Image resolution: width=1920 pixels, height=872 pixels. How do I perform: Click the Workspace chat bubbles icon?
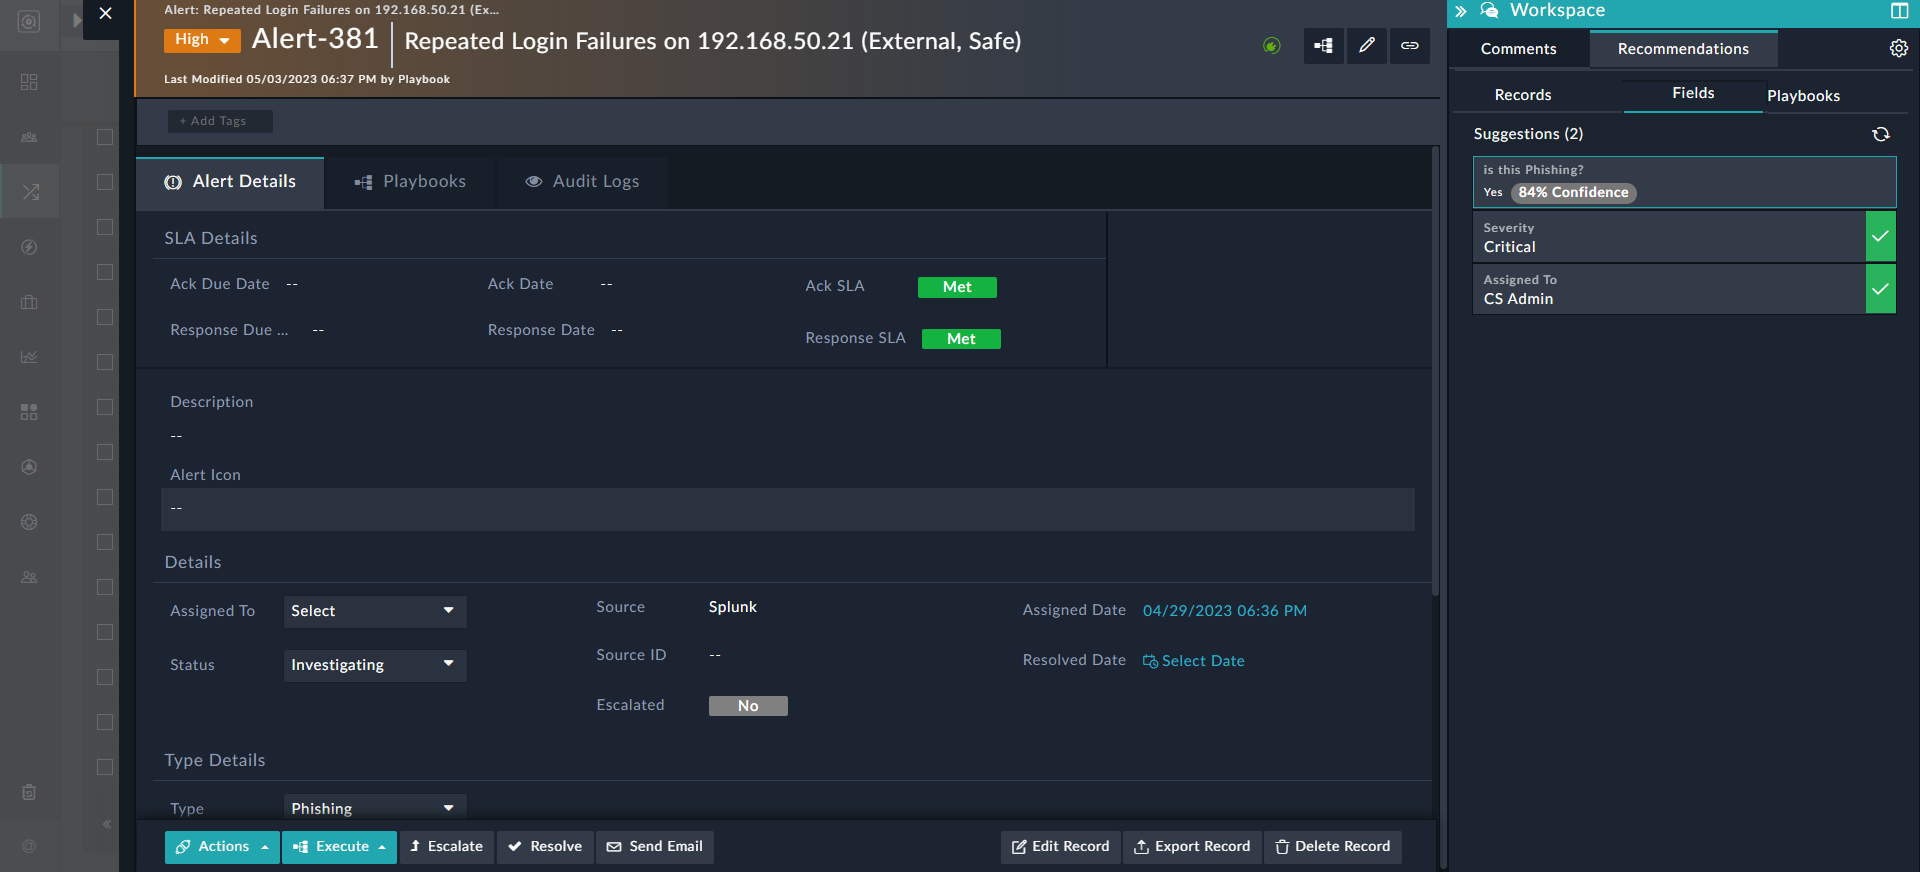pos(1489,11)
